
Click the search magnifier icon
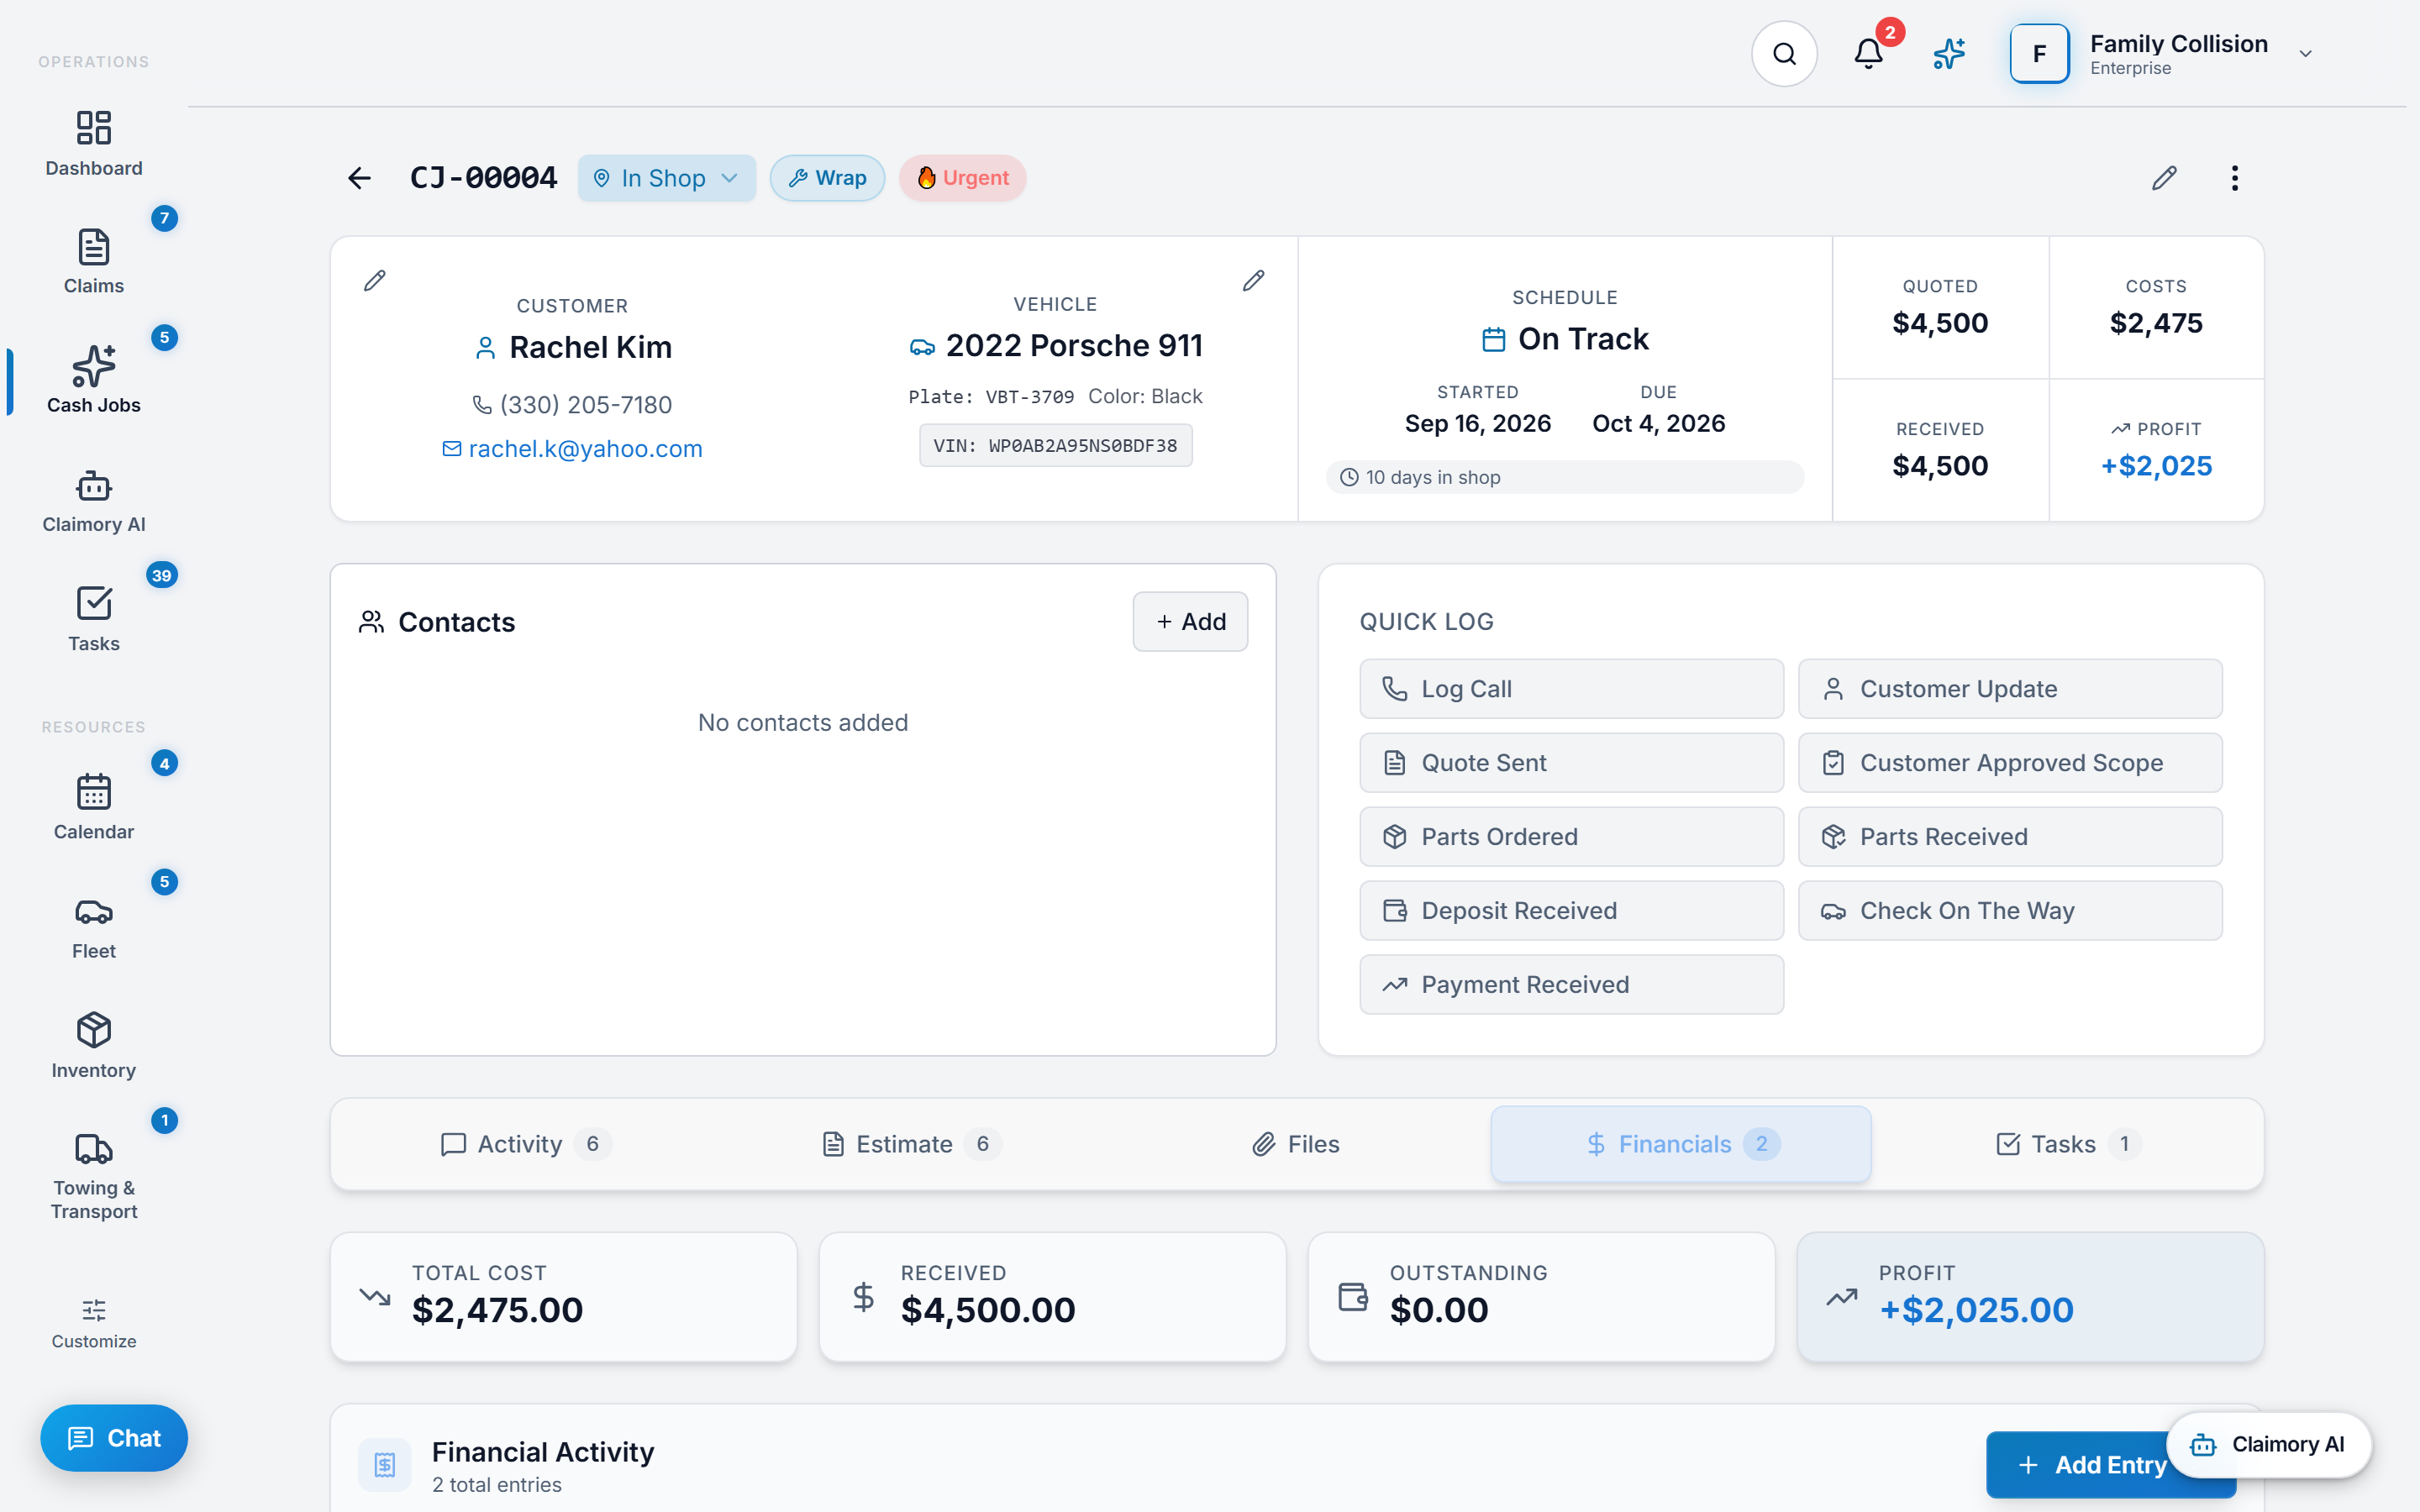point(1784,54)
